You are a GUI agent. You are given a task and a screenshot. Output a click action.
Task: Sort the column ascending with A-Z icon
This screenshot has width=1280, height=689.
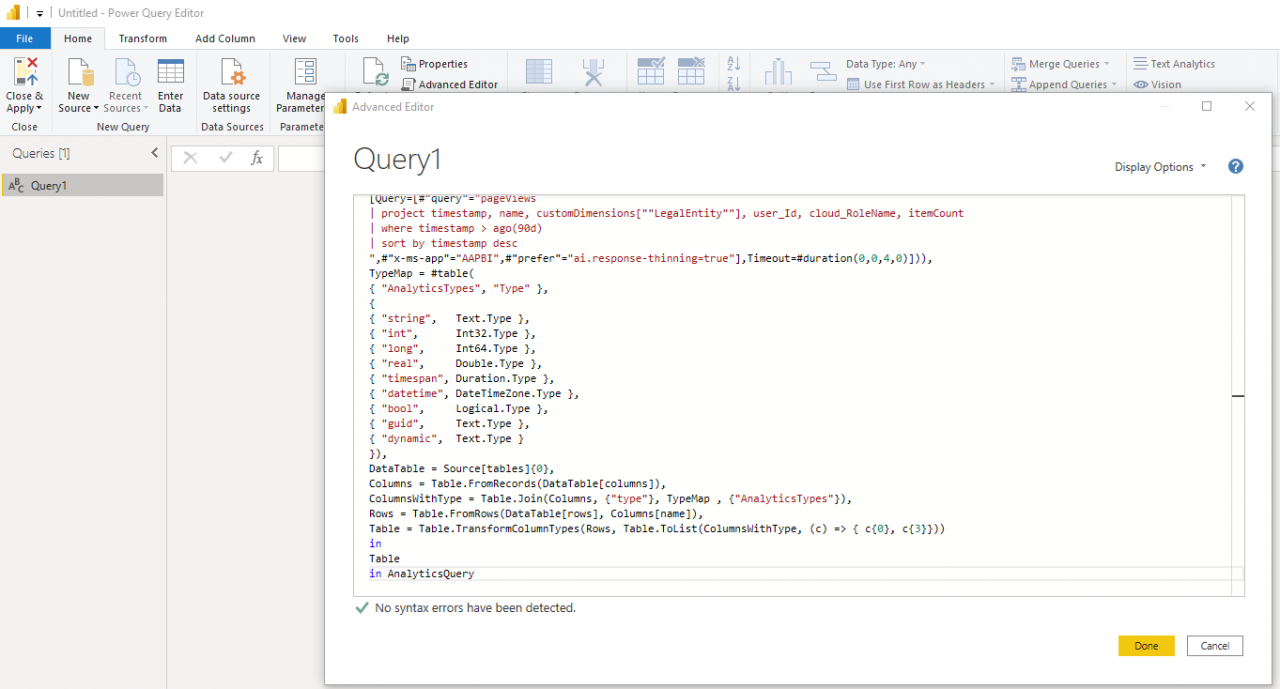pos(733,63)
